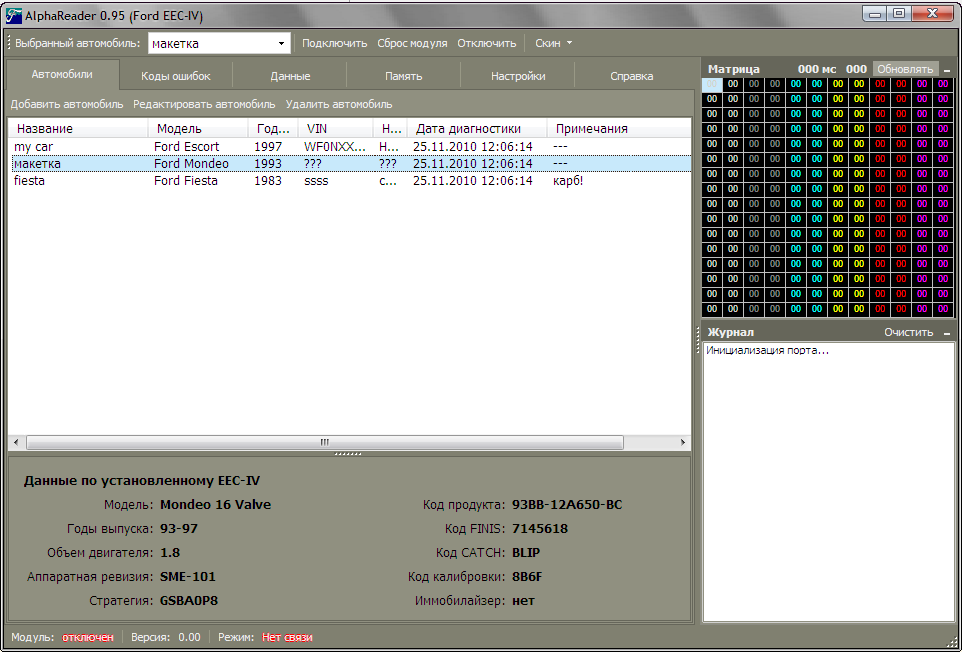The image size is (962, 652).
Task: Click the AlphaReader application icon in title bar
Action: (13, 13)
